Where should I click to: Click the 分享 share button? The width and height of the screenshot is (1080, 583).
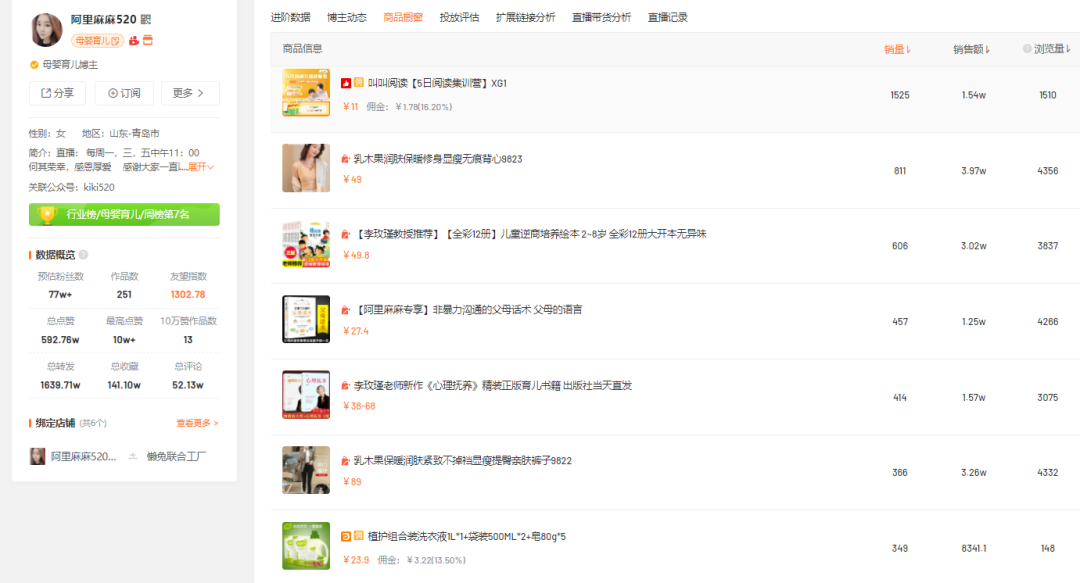(57, 93)
